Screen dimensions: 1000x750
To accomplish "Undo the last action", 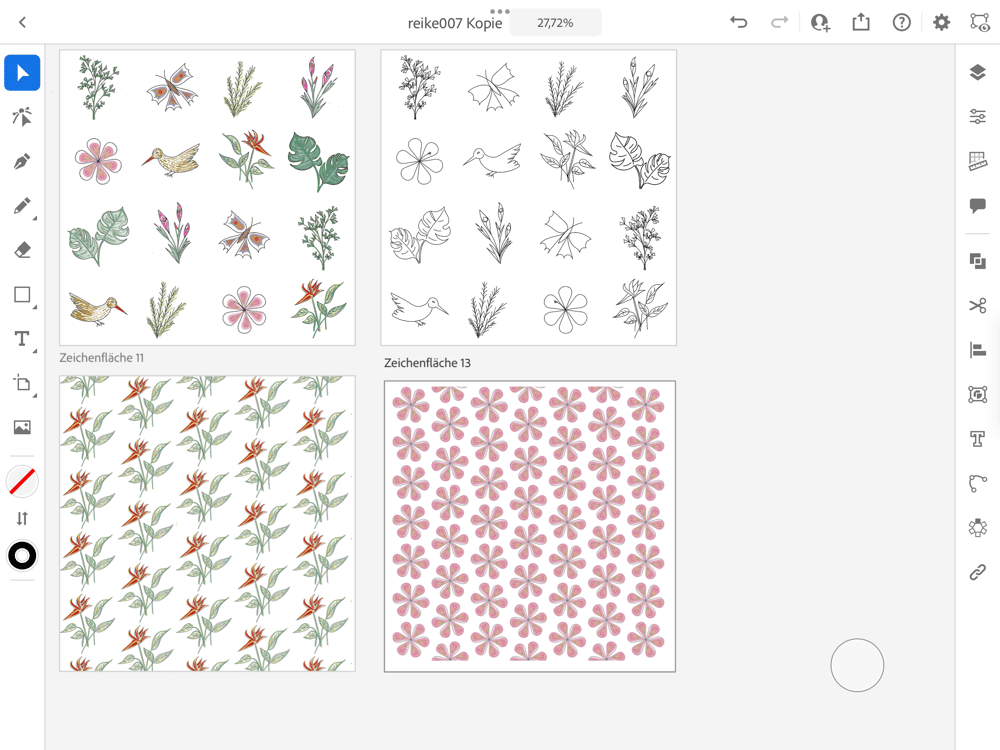I will (x=739, y=22).
